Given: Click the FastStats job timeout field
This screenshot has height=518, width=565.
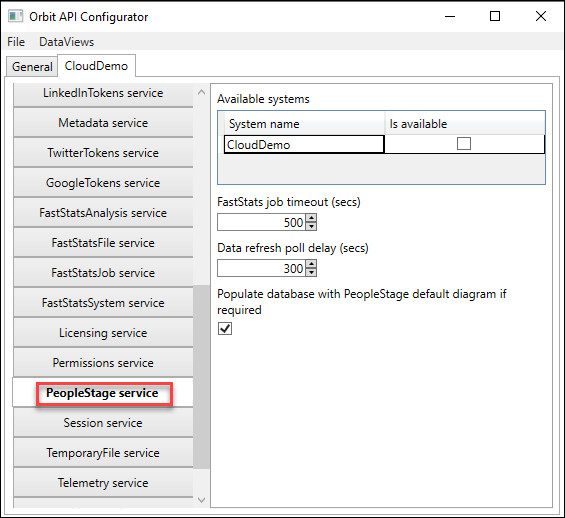Looking at the screenshot, I should [262, 222].
